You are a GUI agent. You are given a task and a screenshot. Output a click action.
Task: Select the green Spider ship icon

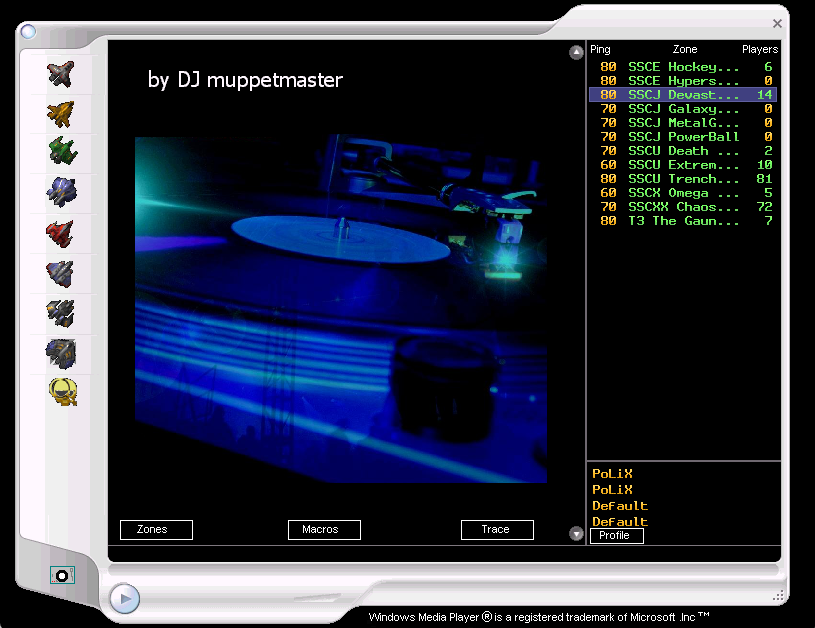pos(63,151)
